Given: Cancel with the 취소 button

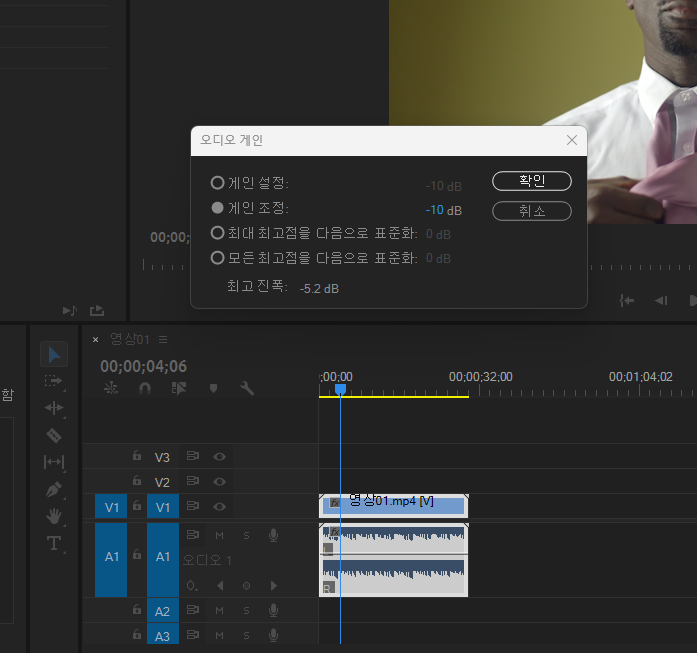Looking at the screenshot, I should (532, 211).
